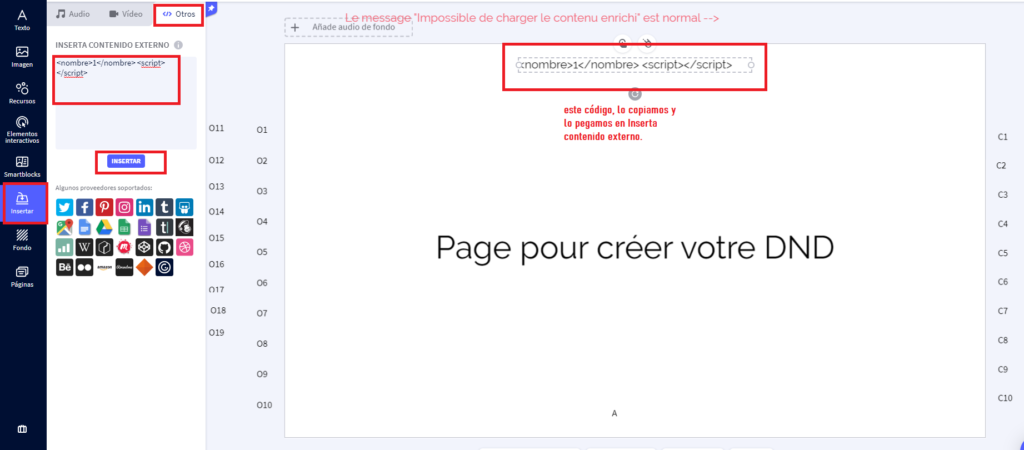Switch to the Audio tab
Image resolution: width=1024 pixels, height=450 pixels.
coord(75,15)
